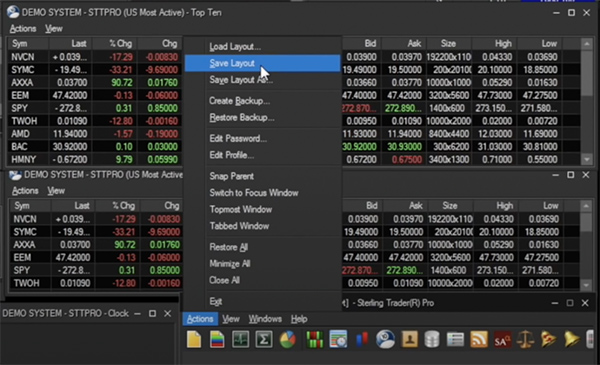This screenshot has width=600, height=365.
Task: Maximize the Clock window
Action: (152, 313)
